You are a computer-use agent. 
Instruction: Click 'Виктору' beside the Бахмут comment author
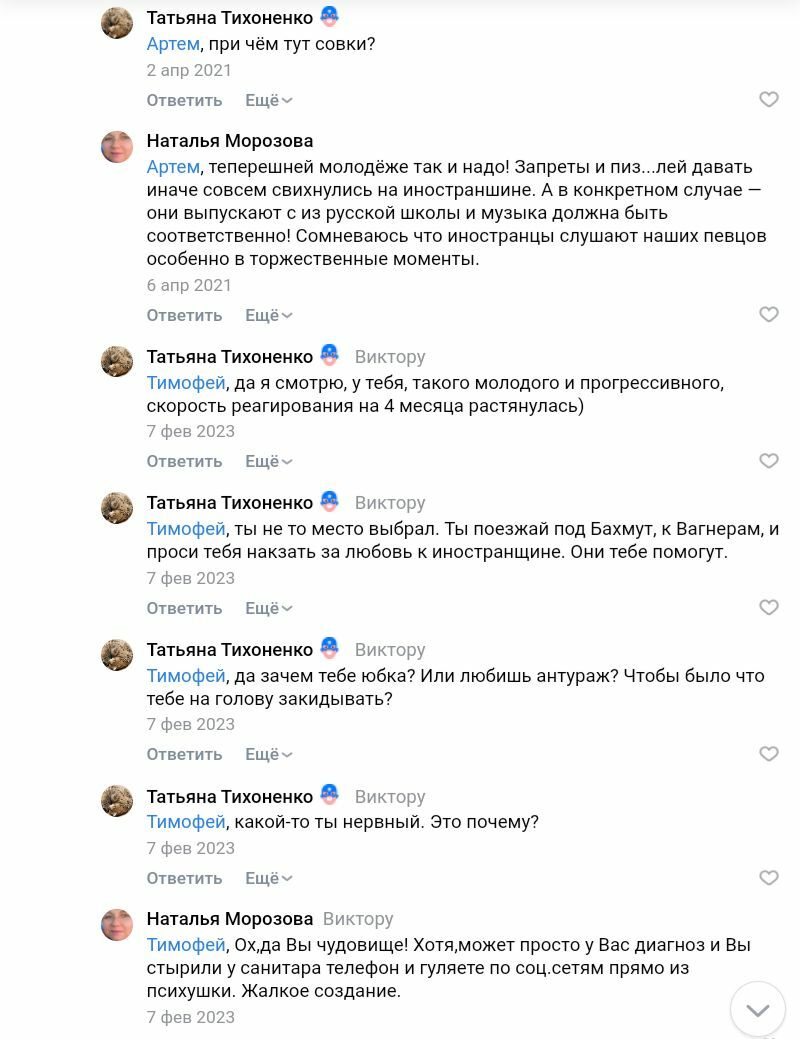click(x=390, y=503)
